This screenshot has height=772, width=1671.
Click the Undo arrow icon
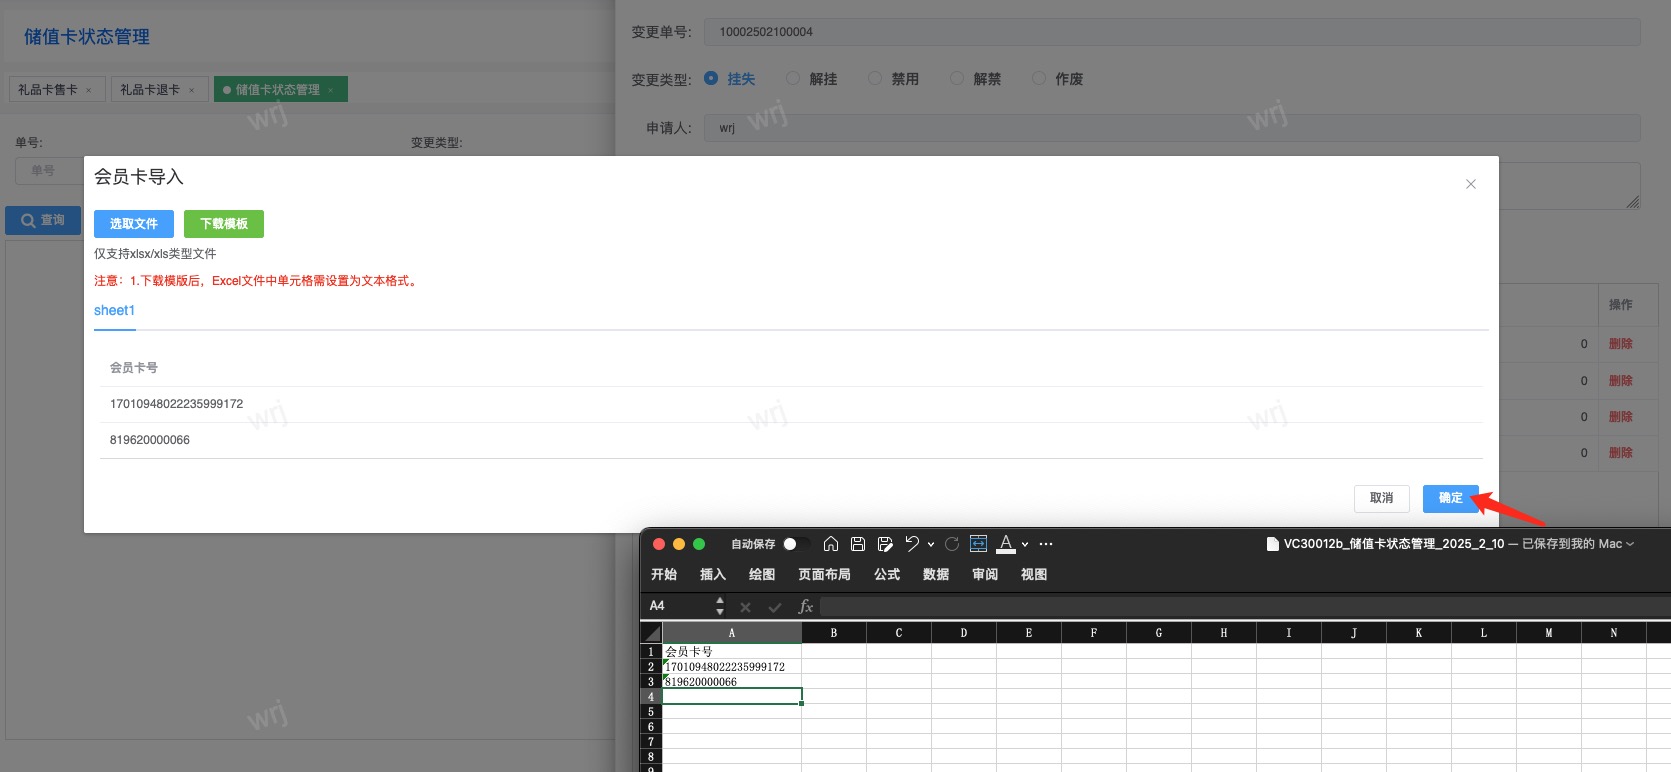(912, 544)
